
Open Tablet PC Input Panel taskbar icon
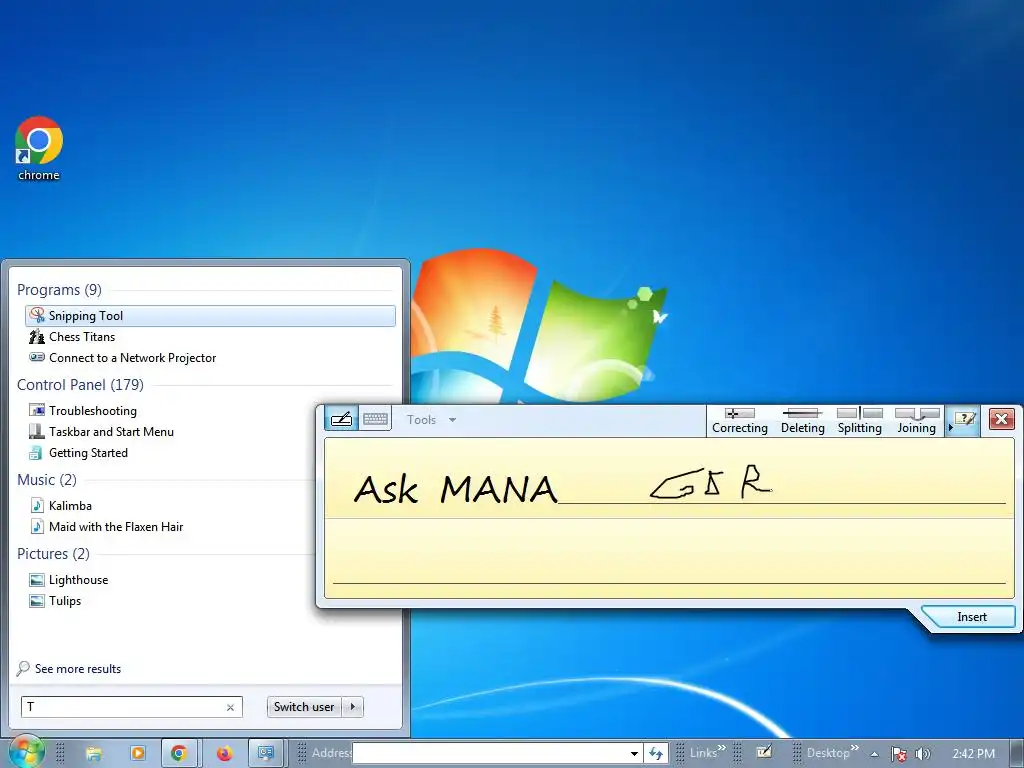click(764, 752)
